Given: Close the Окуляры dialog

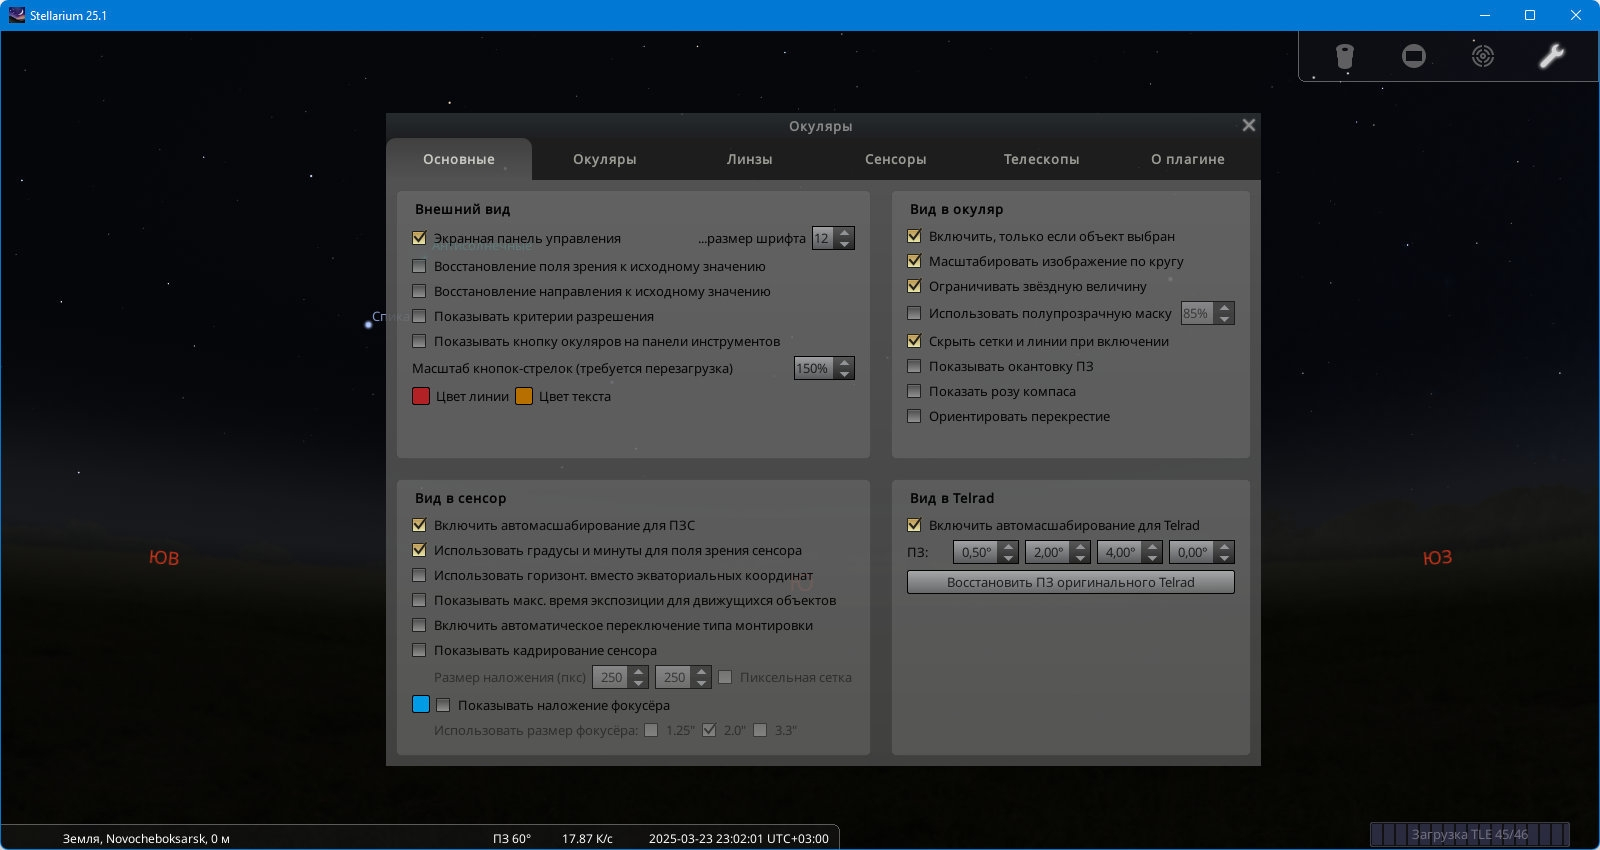Looking at the screenshot, I should click(1248, 125).
